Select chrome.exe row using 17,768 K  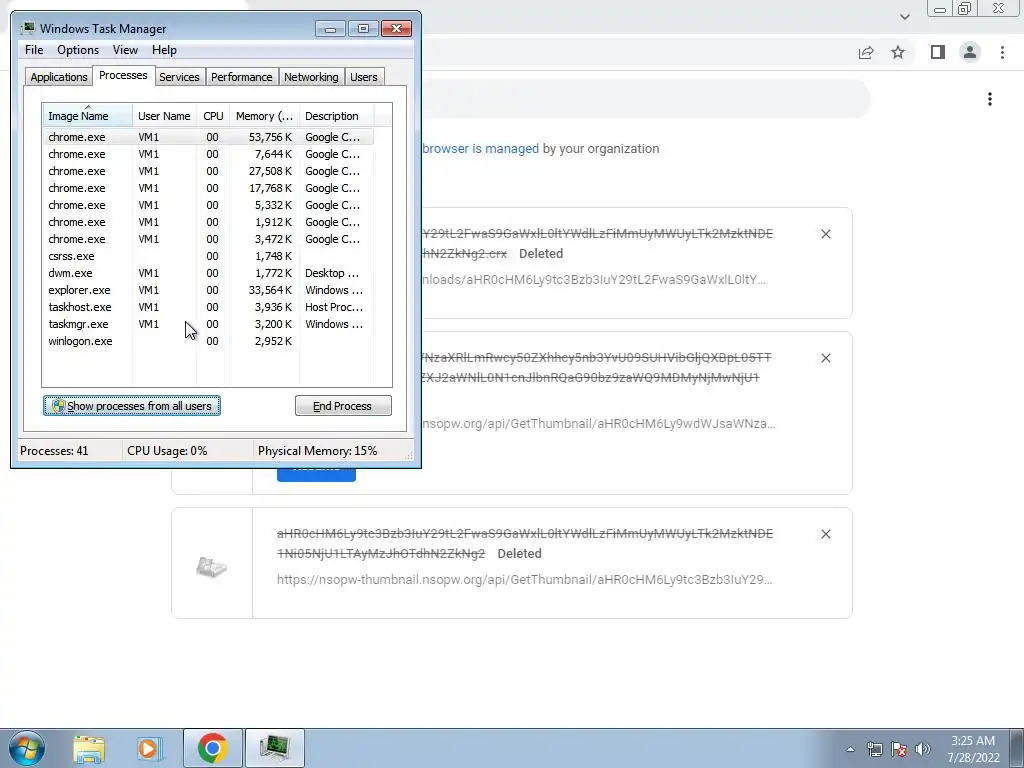208,188
